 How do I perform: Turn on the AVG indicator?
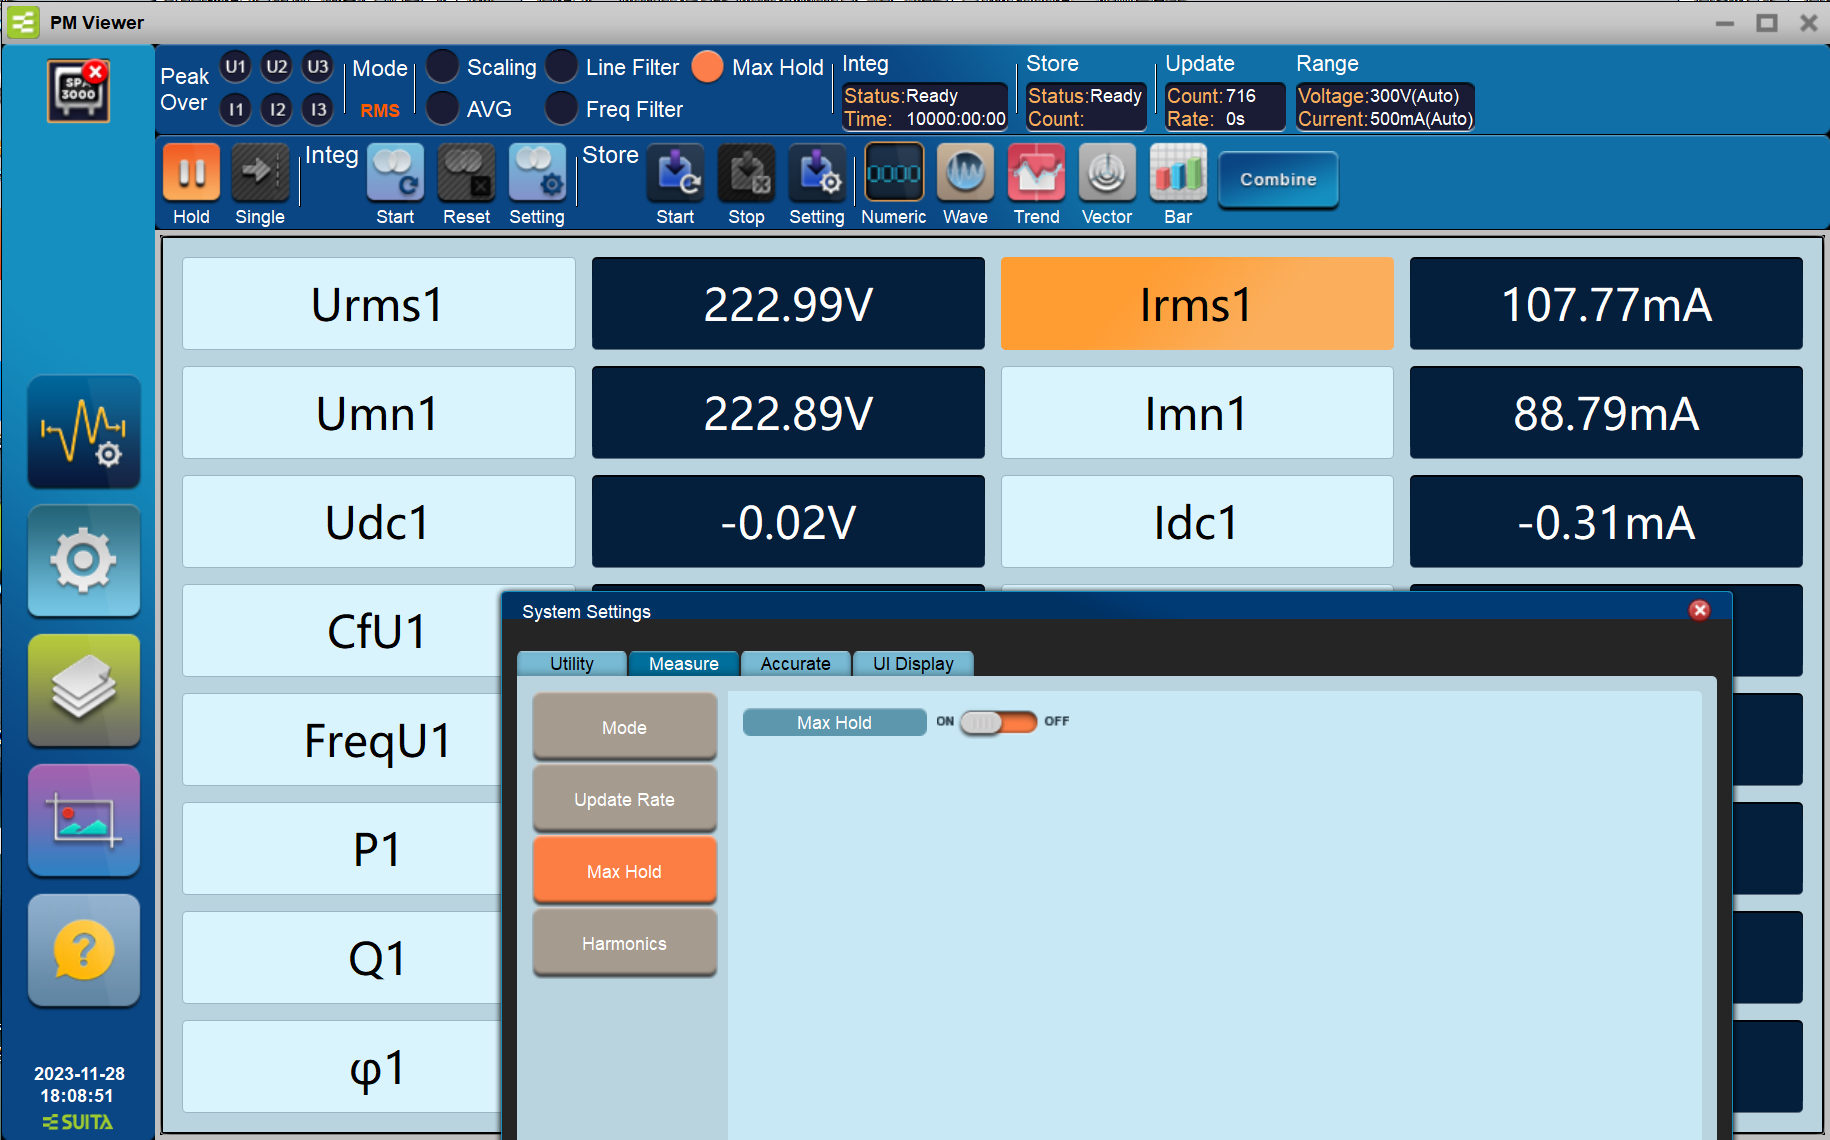(442, 108)
